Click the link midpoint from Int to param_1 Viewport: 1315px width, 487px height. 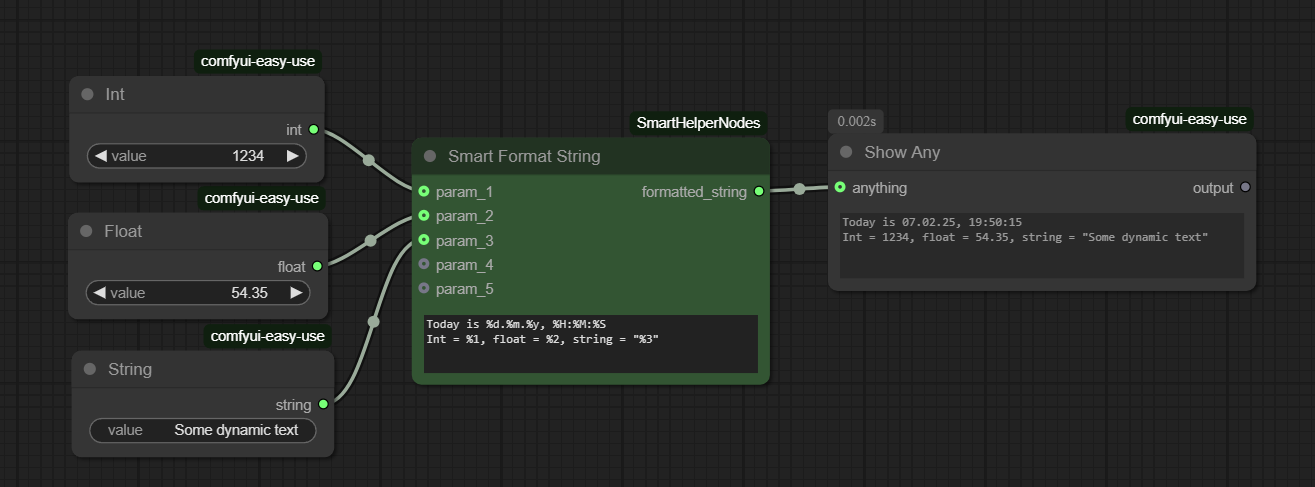(x=369, y=160)
